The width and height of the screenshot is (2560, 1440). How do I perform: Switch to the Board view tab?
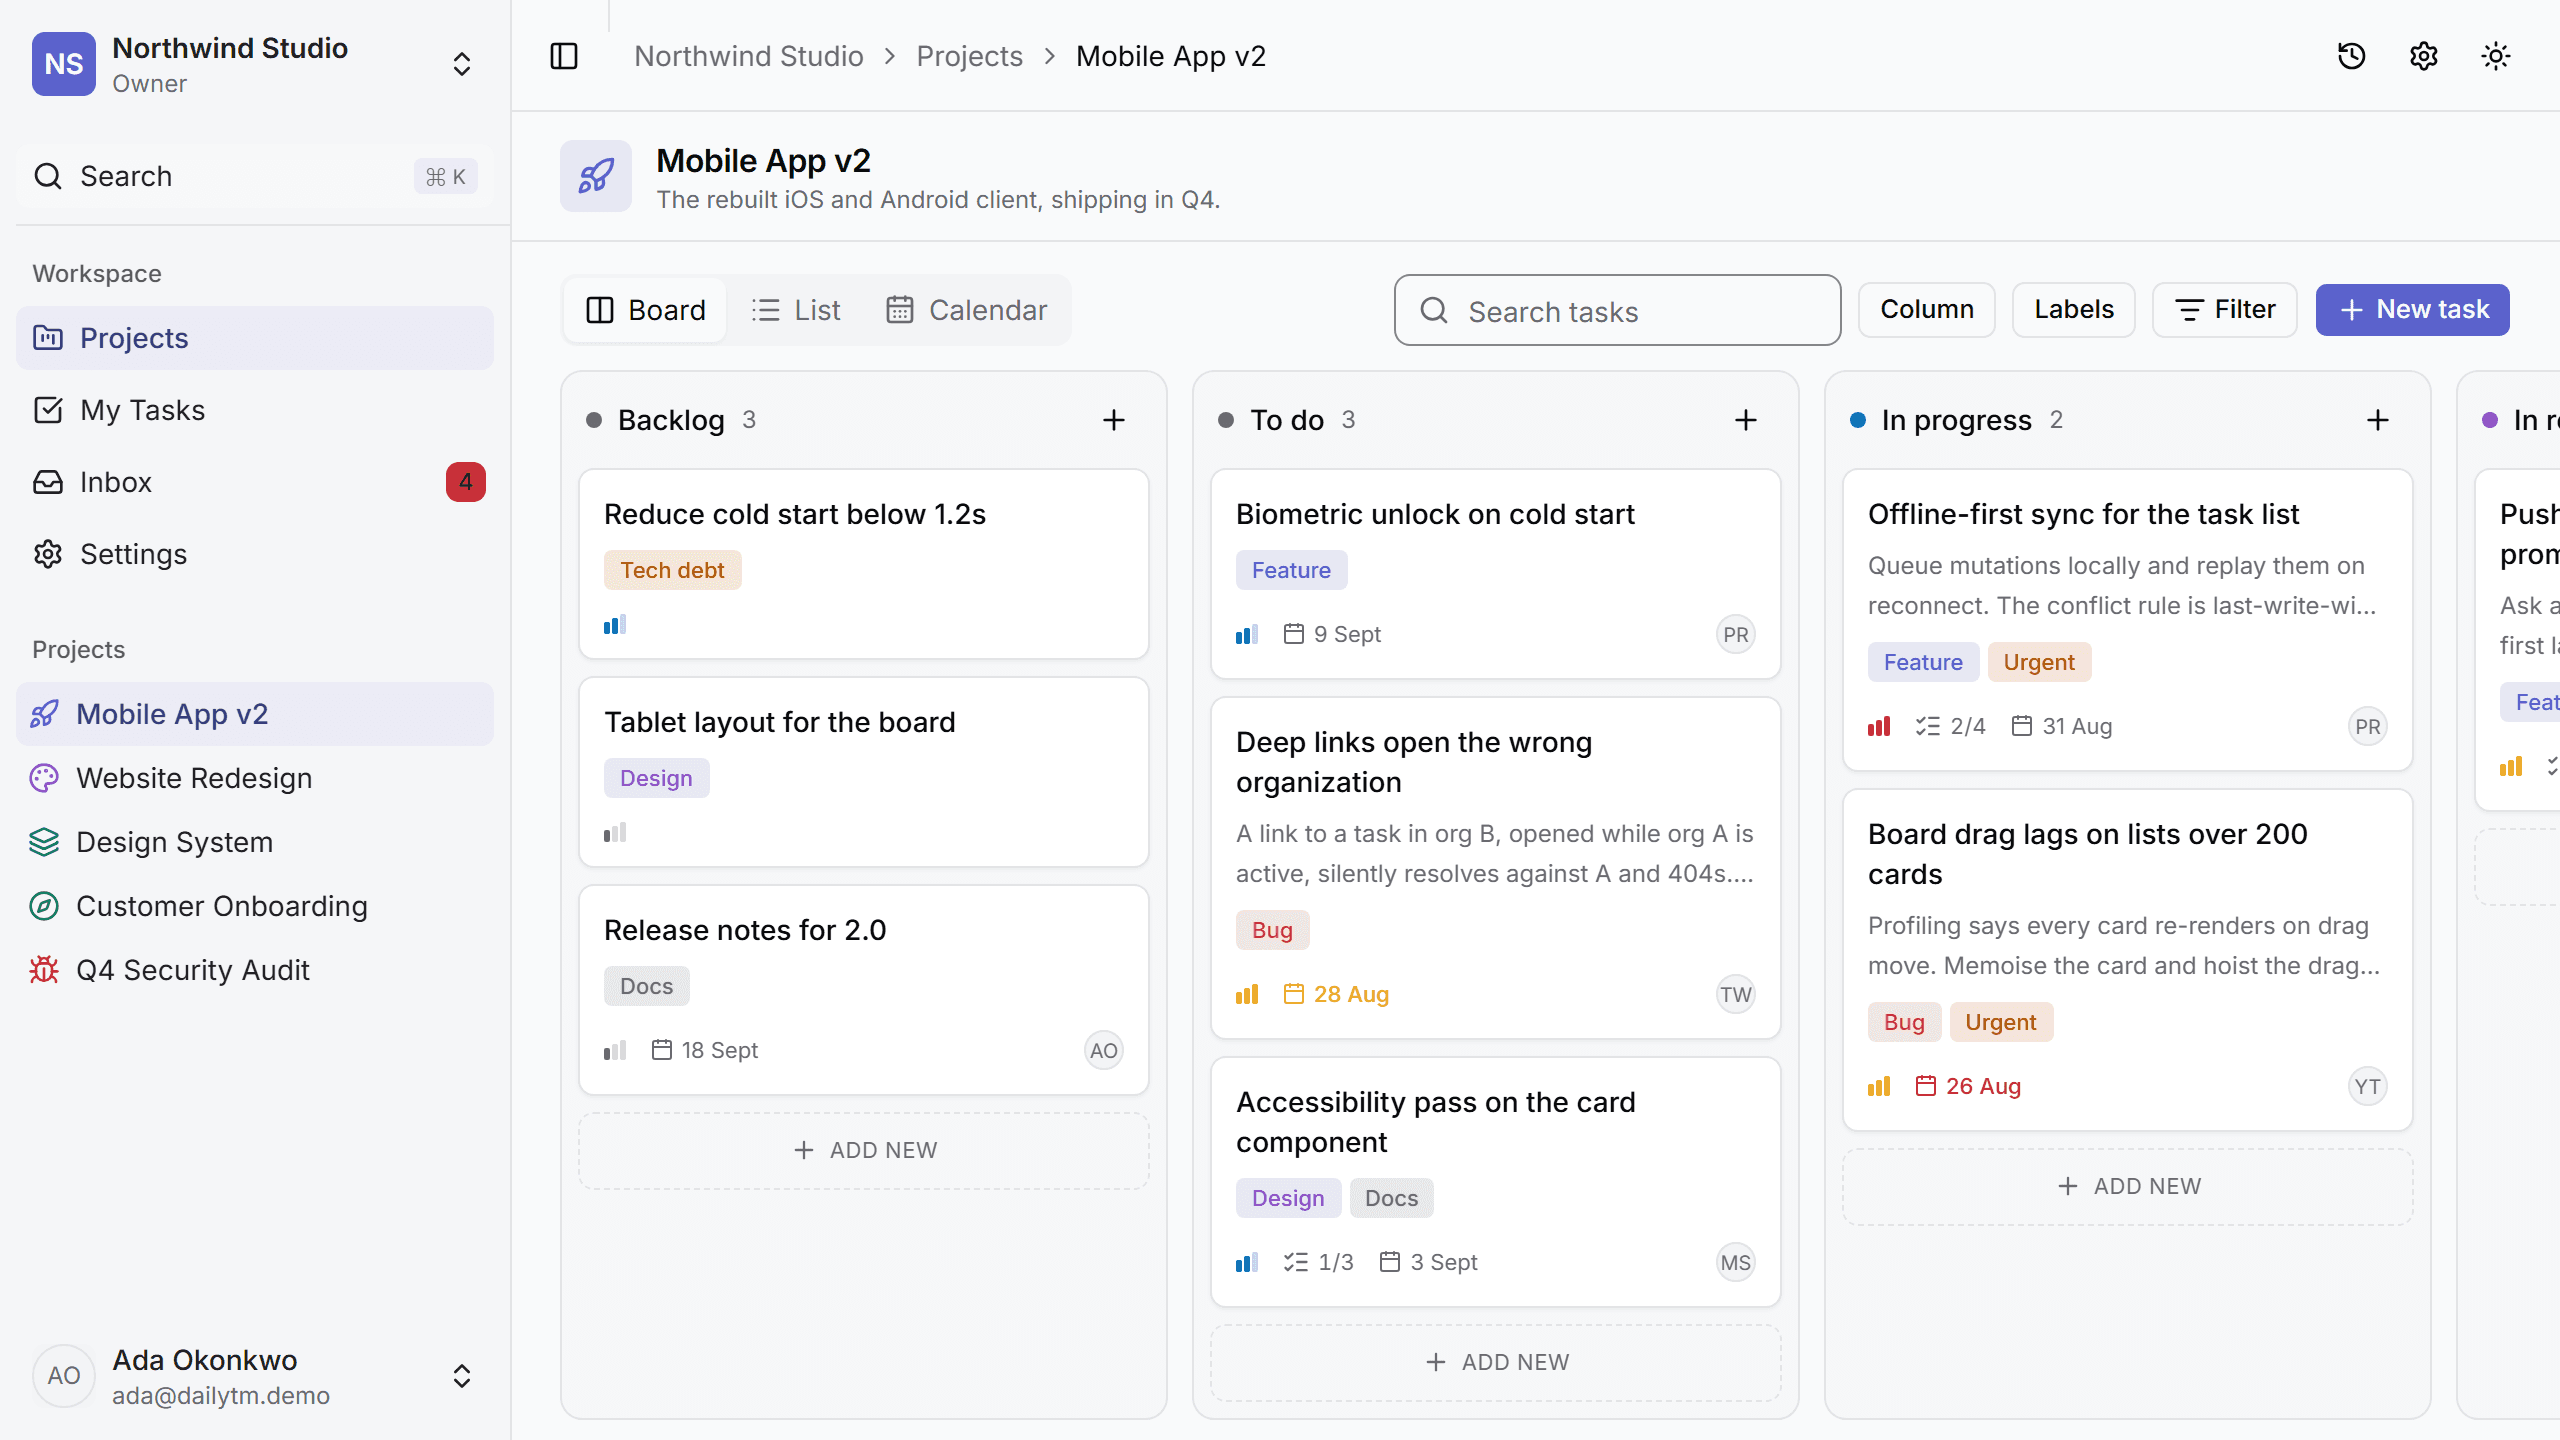pyautogui.click(x=646, y=310)
